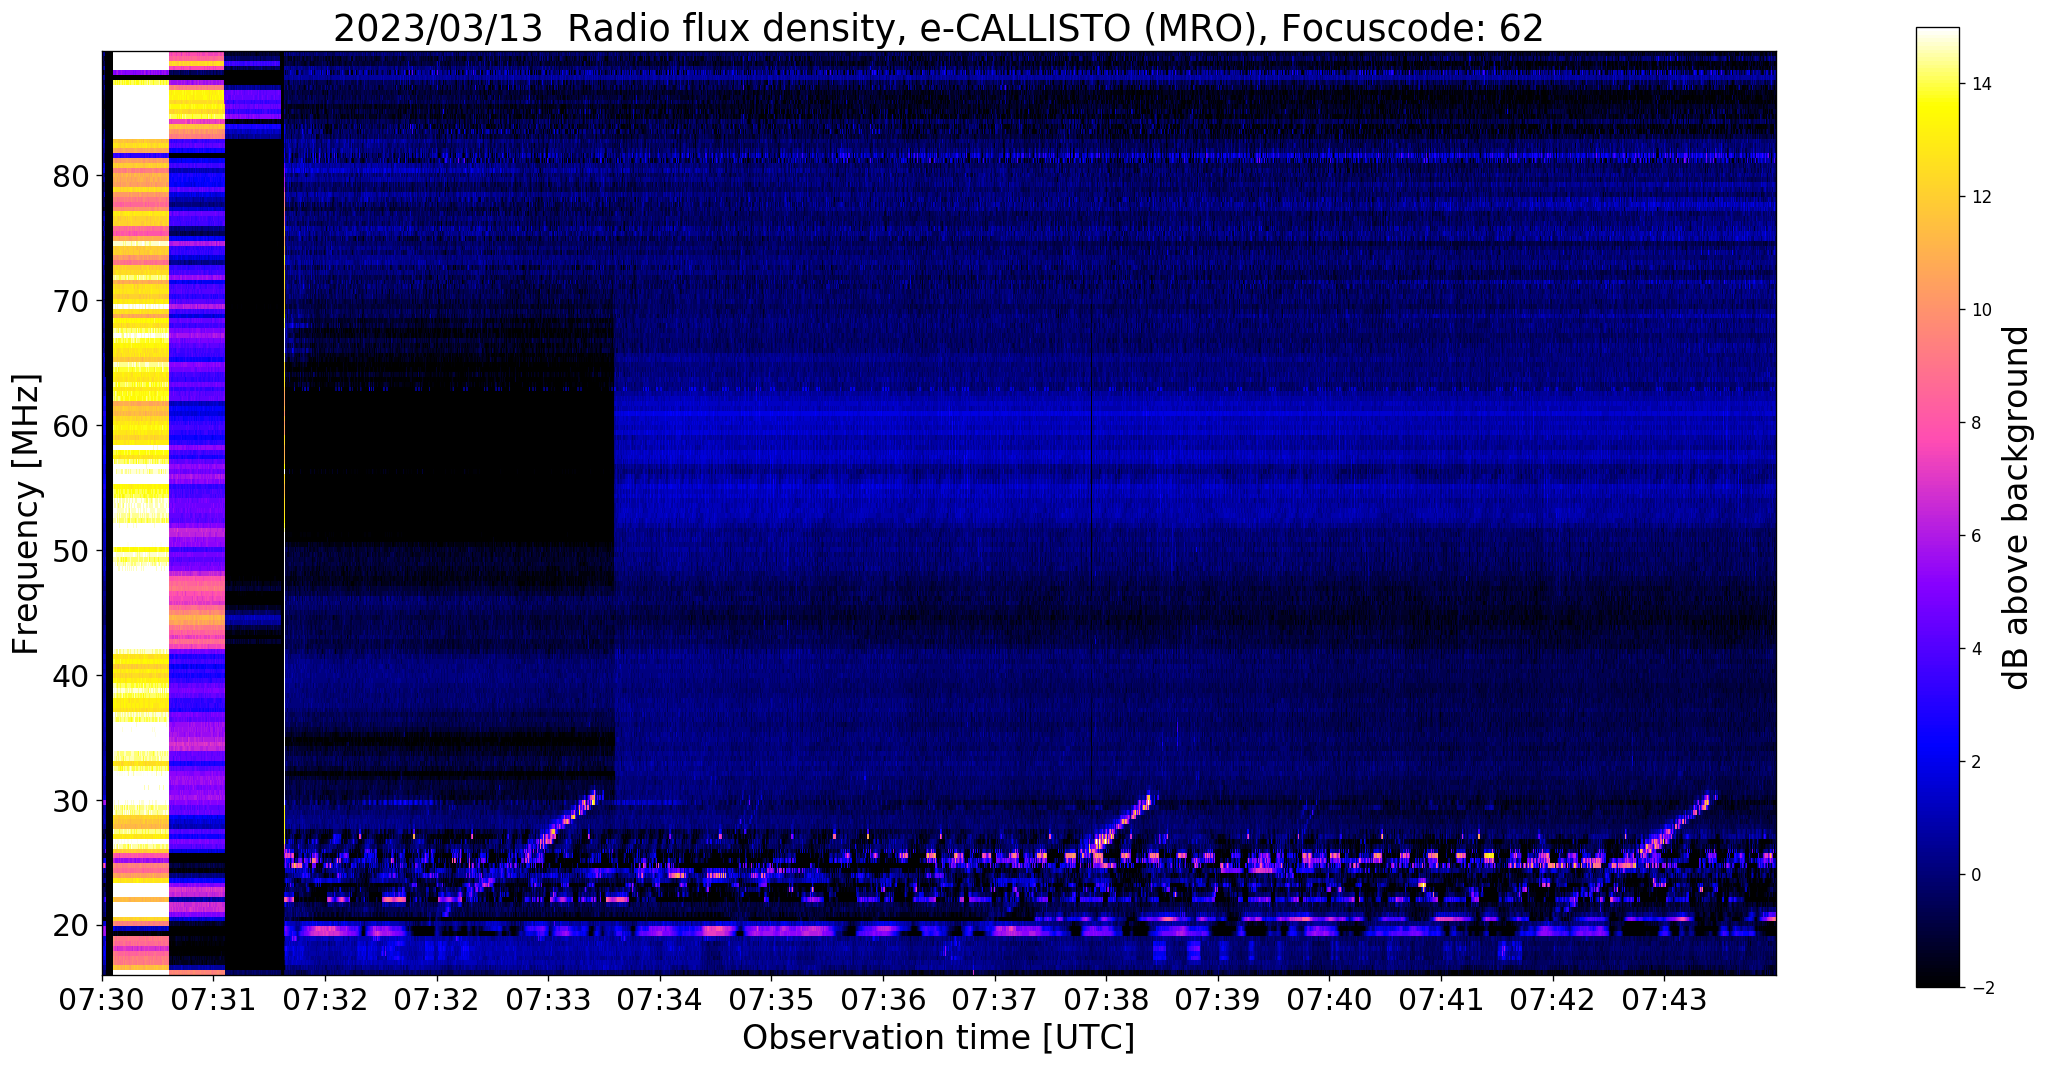Click the 50 MHz frequency tick label
2047x1067 pixels.
[71, 551]
